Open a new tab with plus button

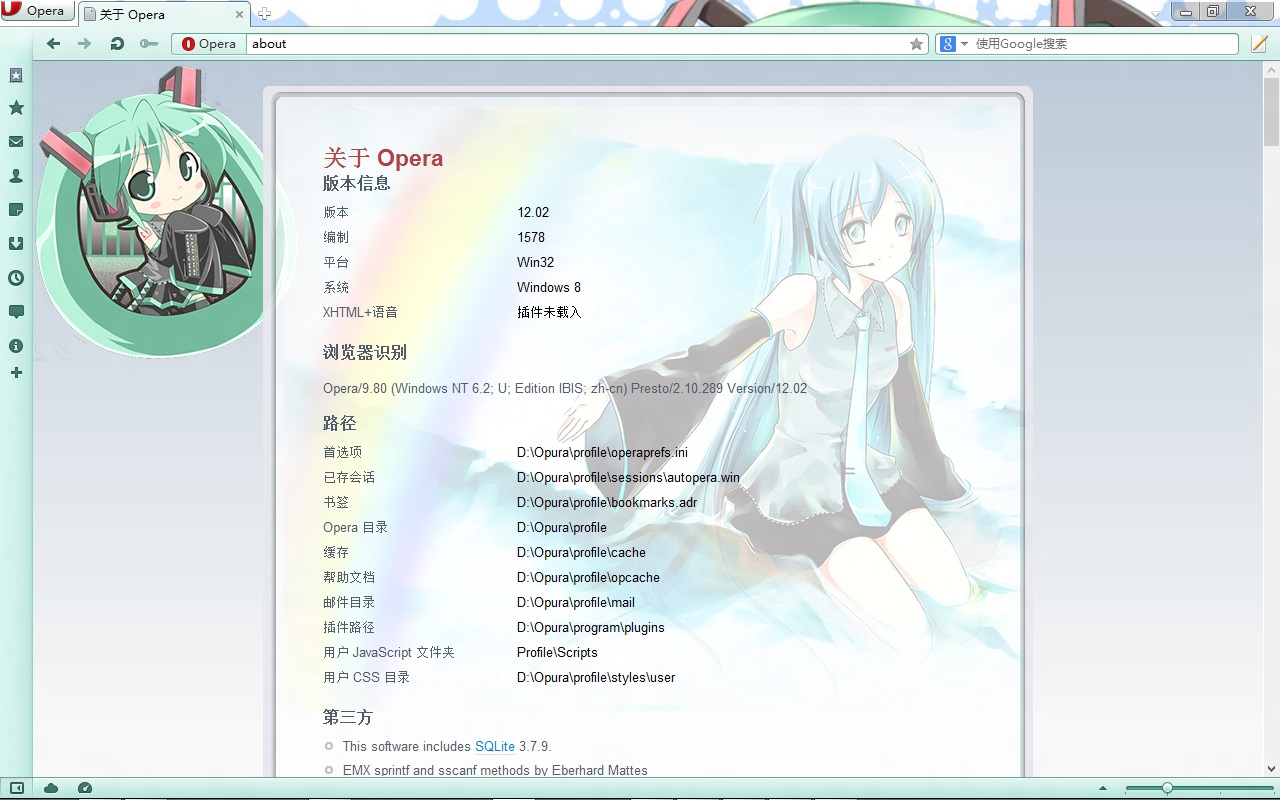264,14
